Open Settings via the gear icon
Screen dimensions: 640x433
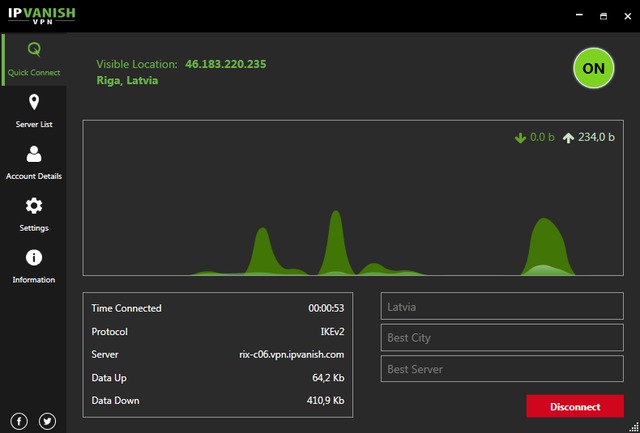click(34, 206)
